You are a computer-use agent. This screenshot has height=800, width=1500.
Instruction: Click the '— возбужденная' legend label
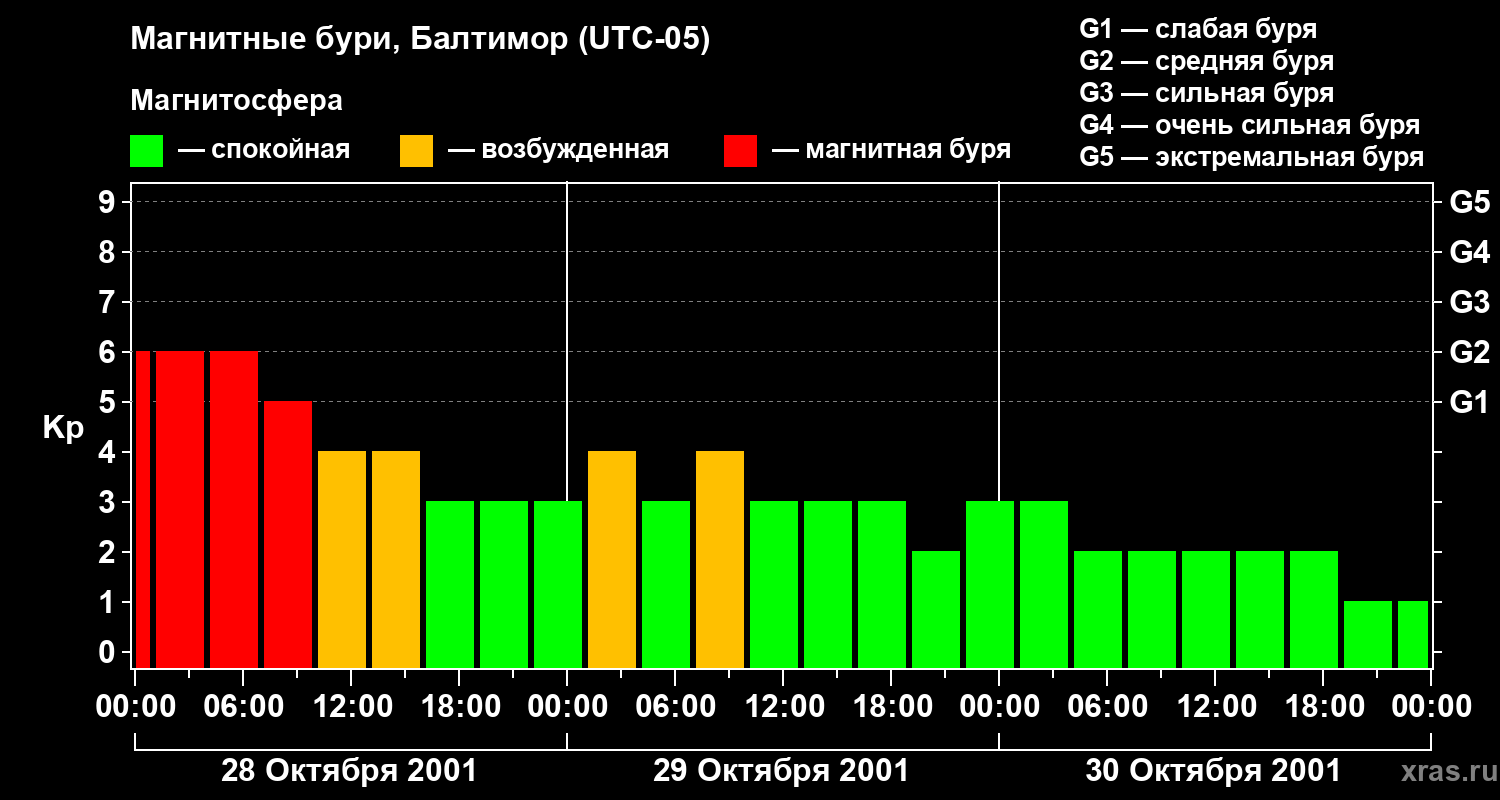point(558,150)
